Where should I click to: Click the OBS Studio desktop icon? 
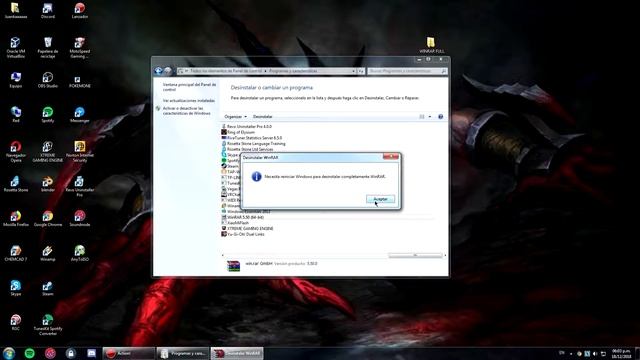click(x=48, y=80)
